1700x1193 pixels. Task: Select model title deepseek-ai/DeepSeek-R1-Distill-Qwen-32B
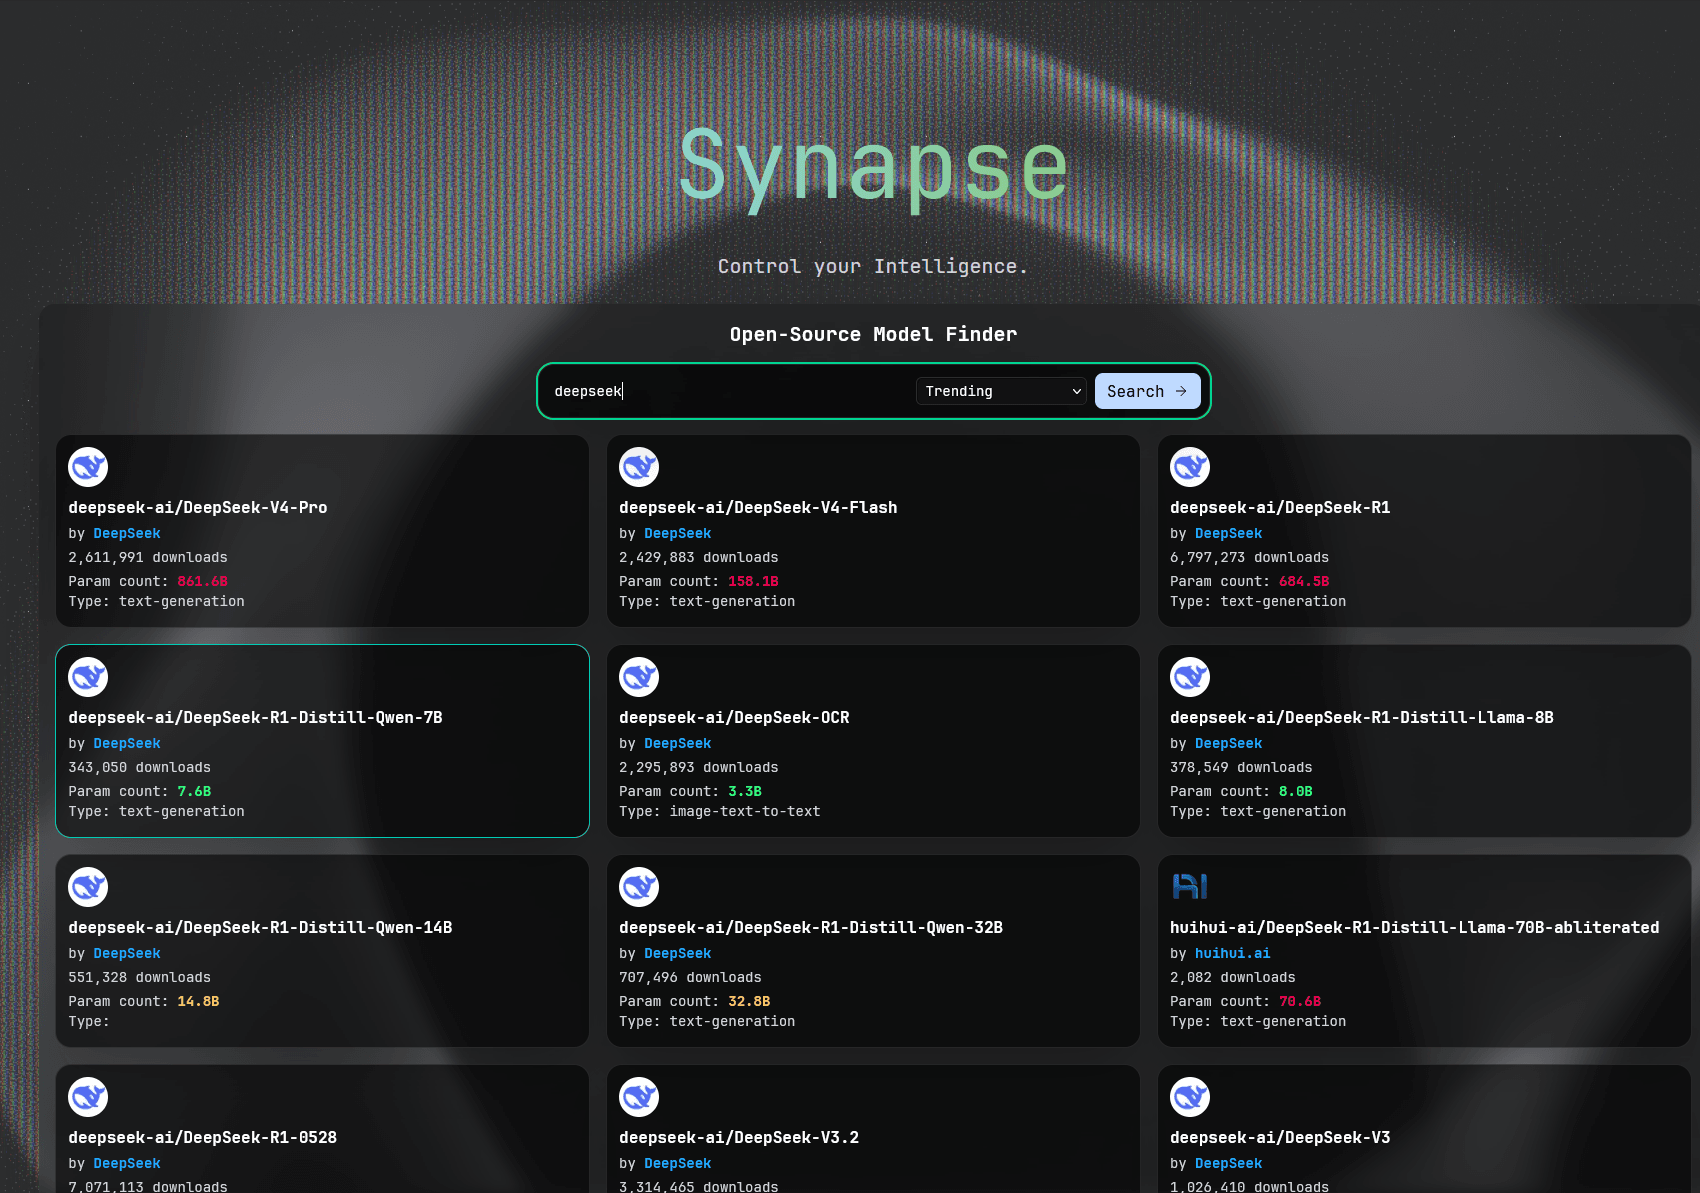click(811, 928)
